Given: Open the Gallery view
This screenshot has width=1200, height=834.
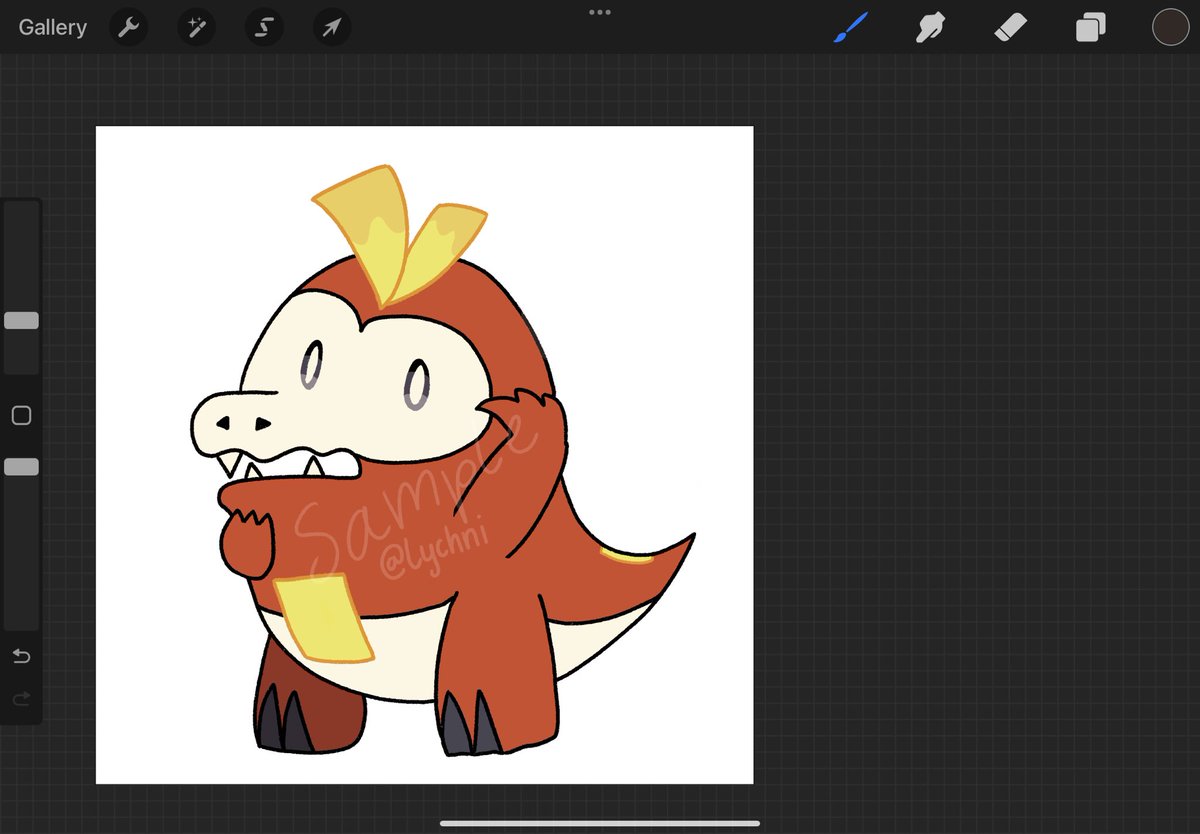Looking at the screenshot, I should 52,28.
